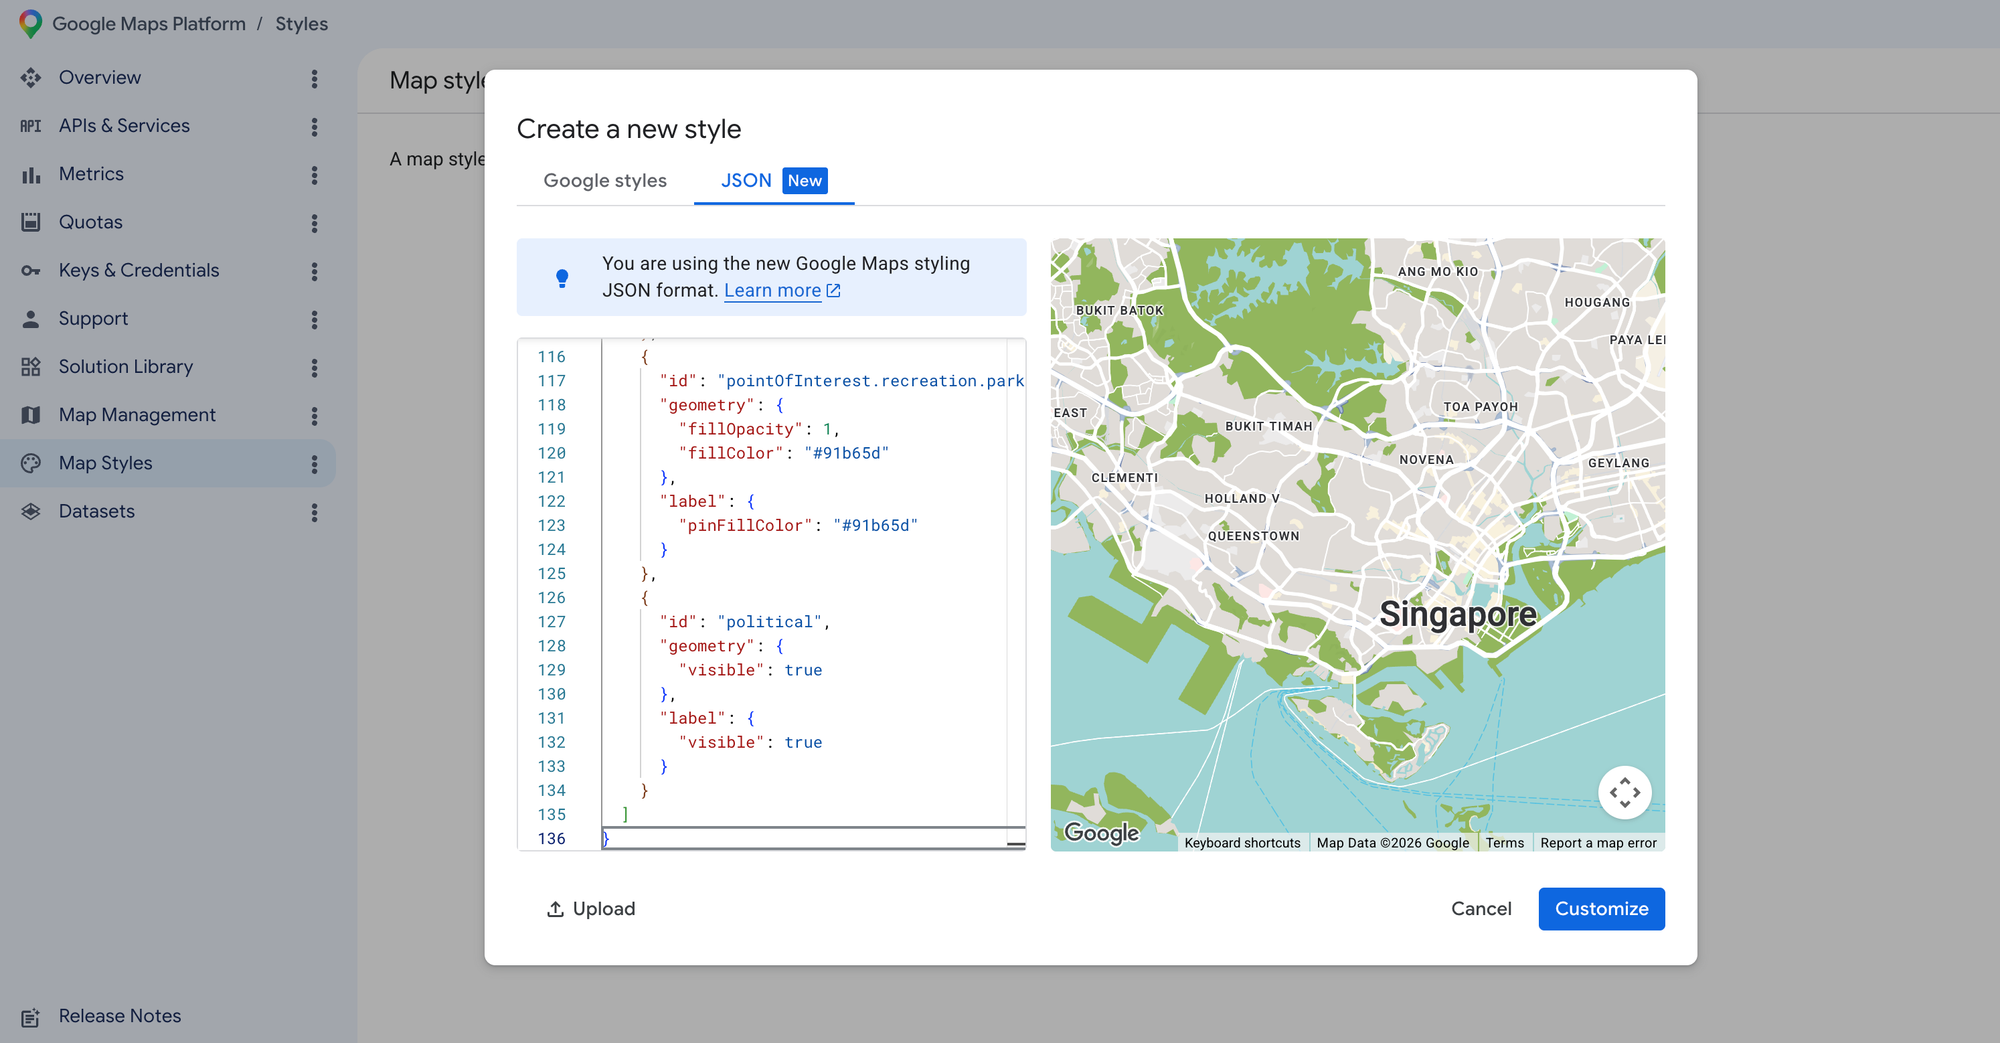Switch to the Google styles tab
The height and width of the screenshot is (1043, 2000).
point(605,181)
